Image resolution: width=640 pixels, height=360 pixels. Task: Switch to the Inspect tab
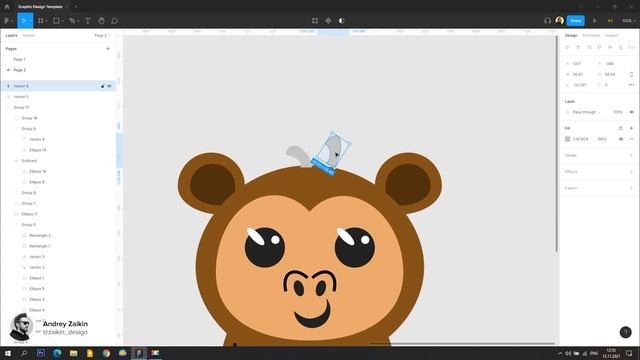click(x=611, y=36)
